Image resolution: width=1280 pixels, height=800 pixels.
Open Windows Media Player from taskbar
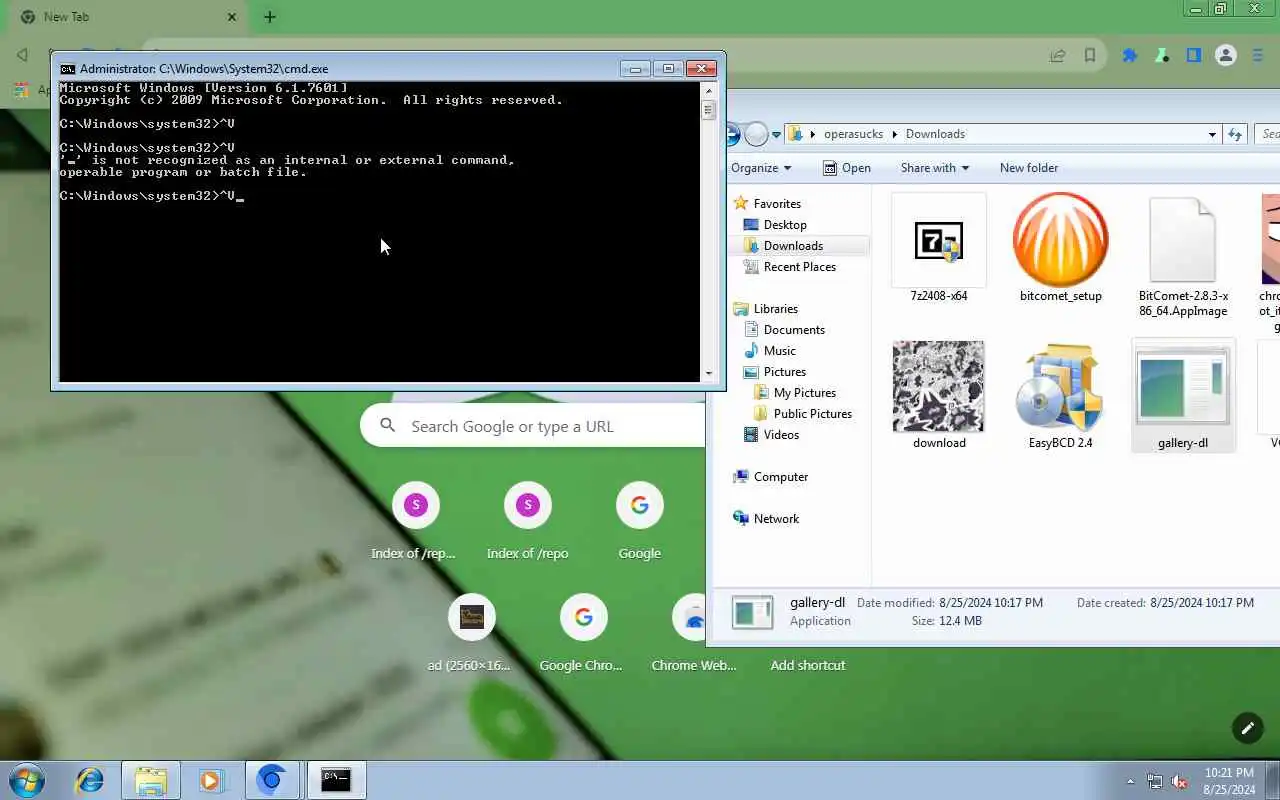(210, 780)
